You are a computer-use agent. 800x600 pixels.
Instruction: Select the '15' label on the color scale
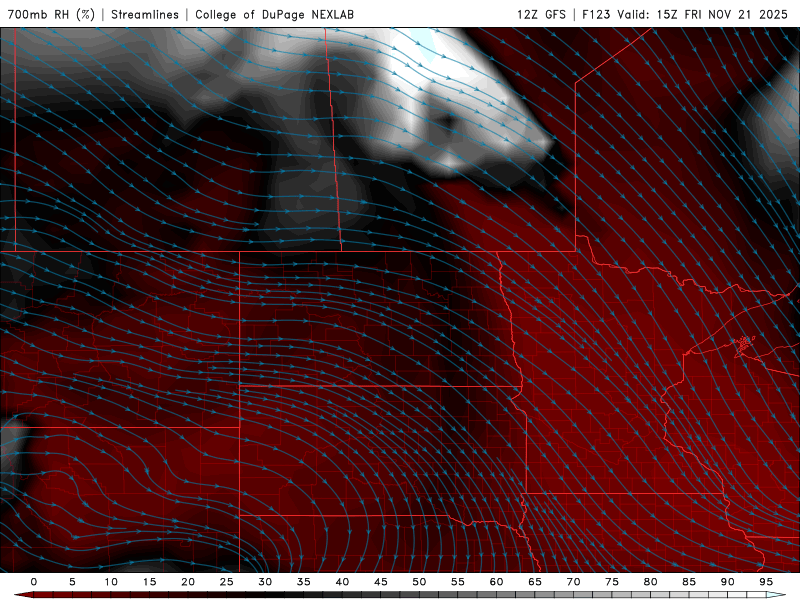pos(149,582)
